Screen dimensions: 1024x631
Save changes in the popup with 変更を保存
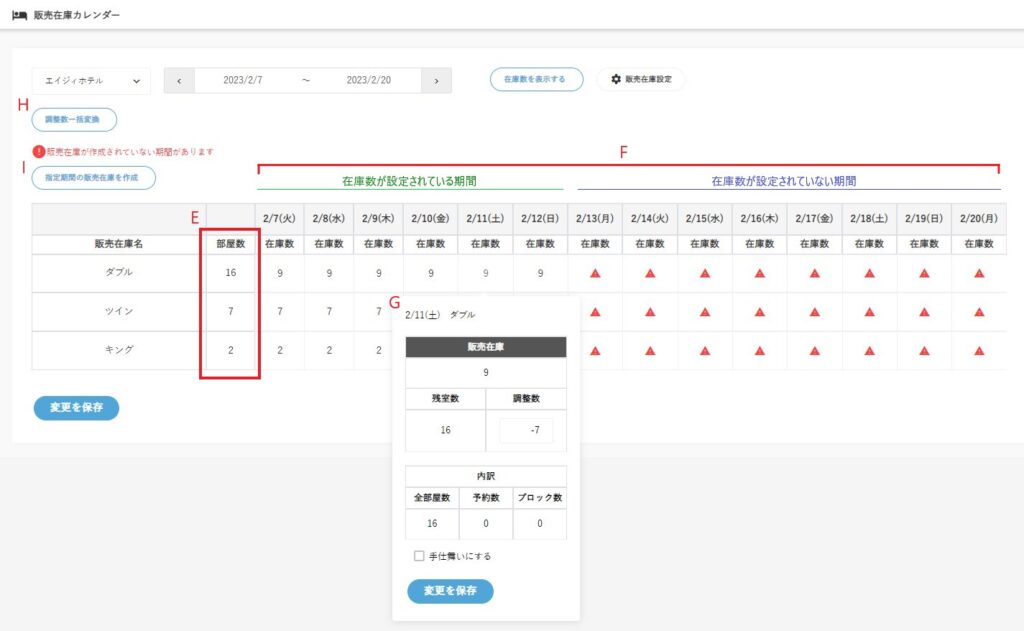(450, 591)
